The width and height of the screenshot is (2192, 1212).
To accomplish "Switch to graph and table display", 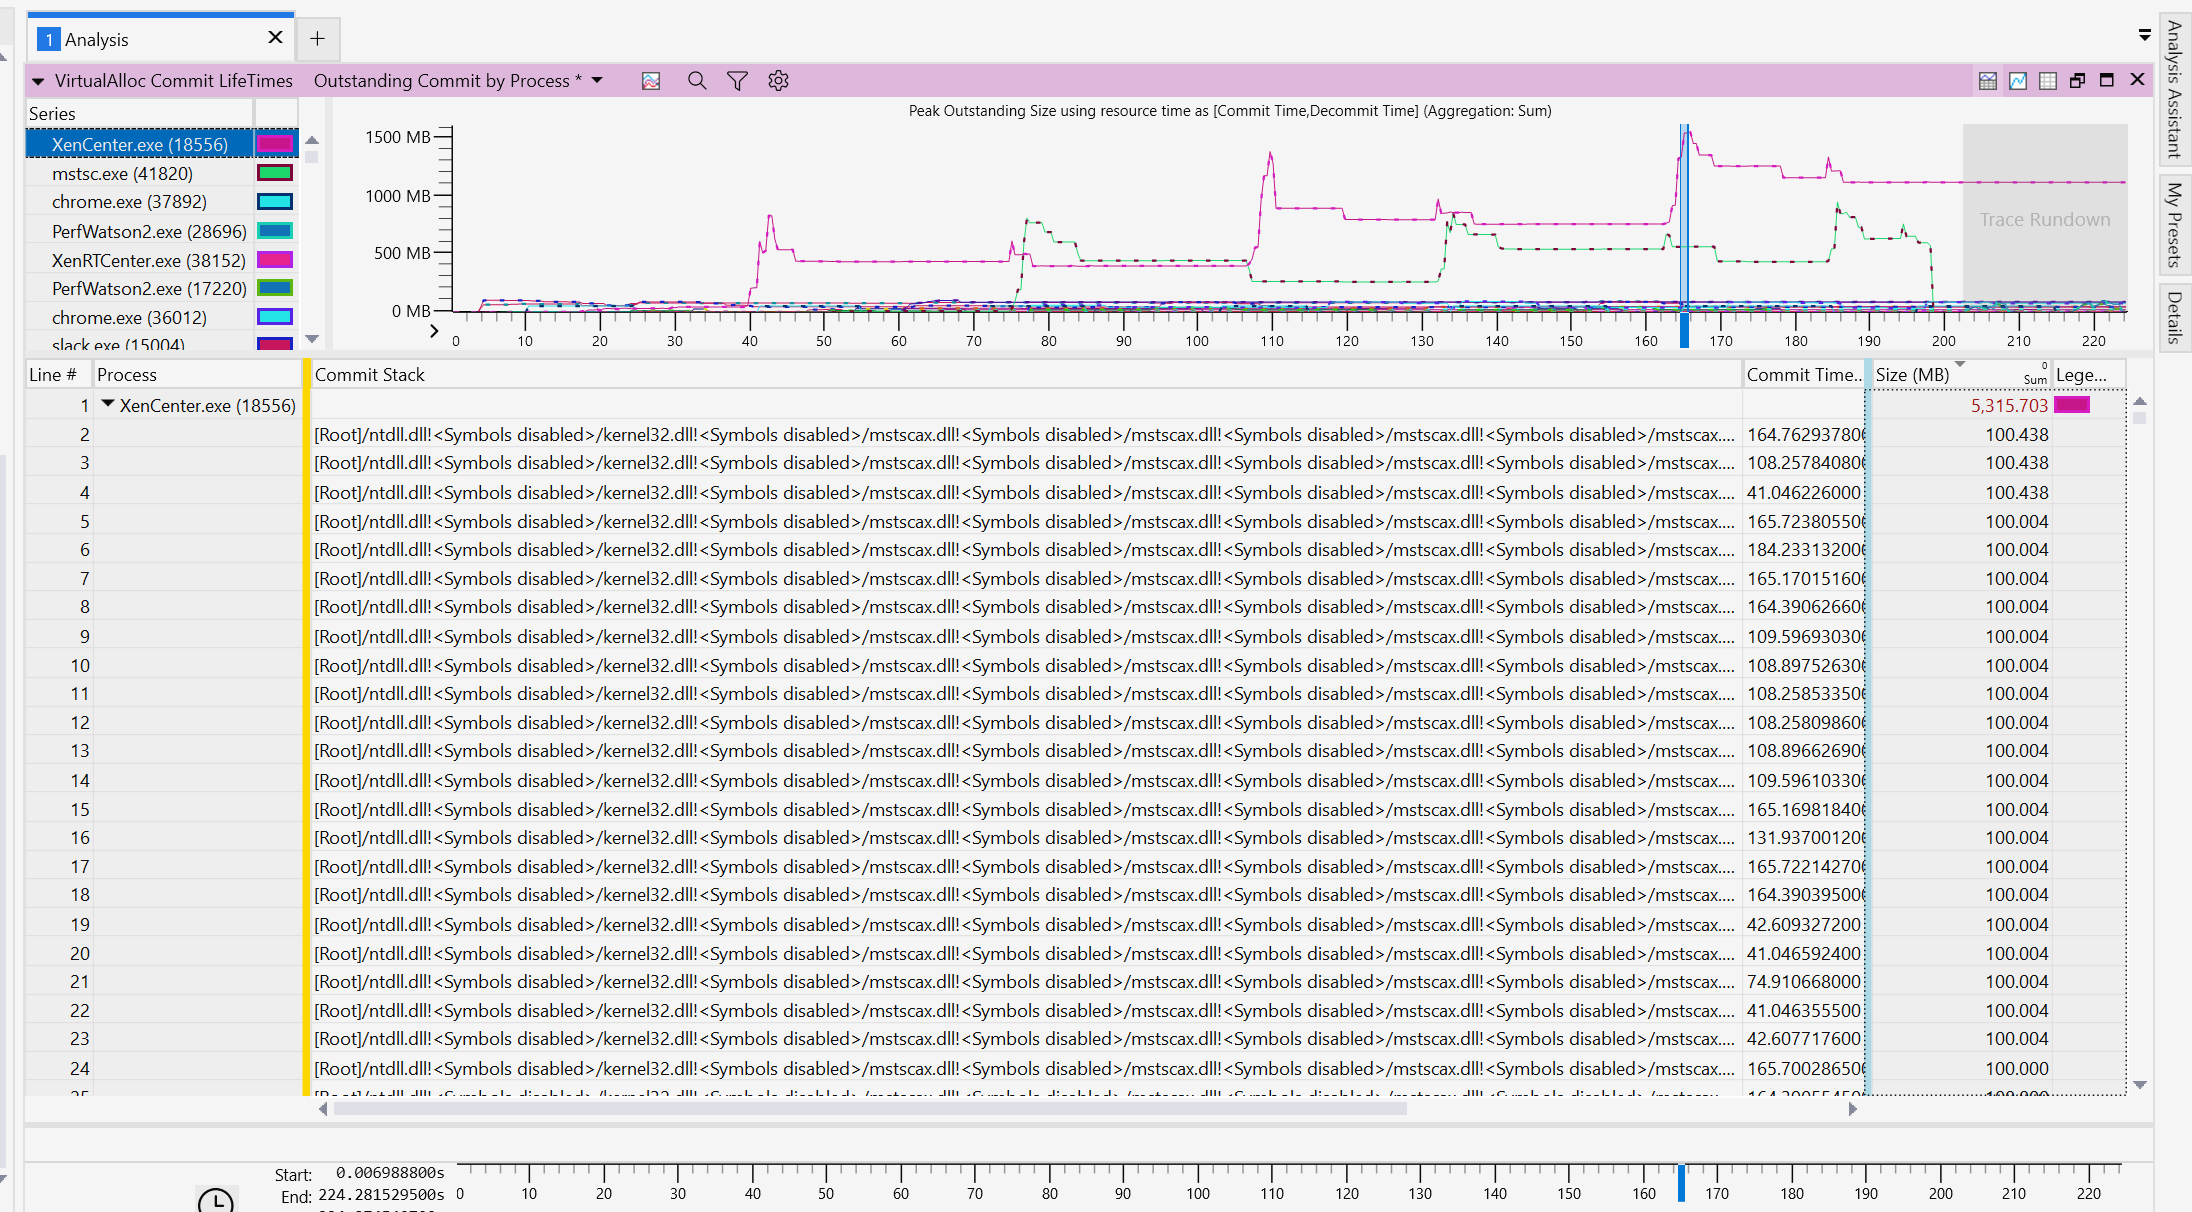I will (1988, 81).
